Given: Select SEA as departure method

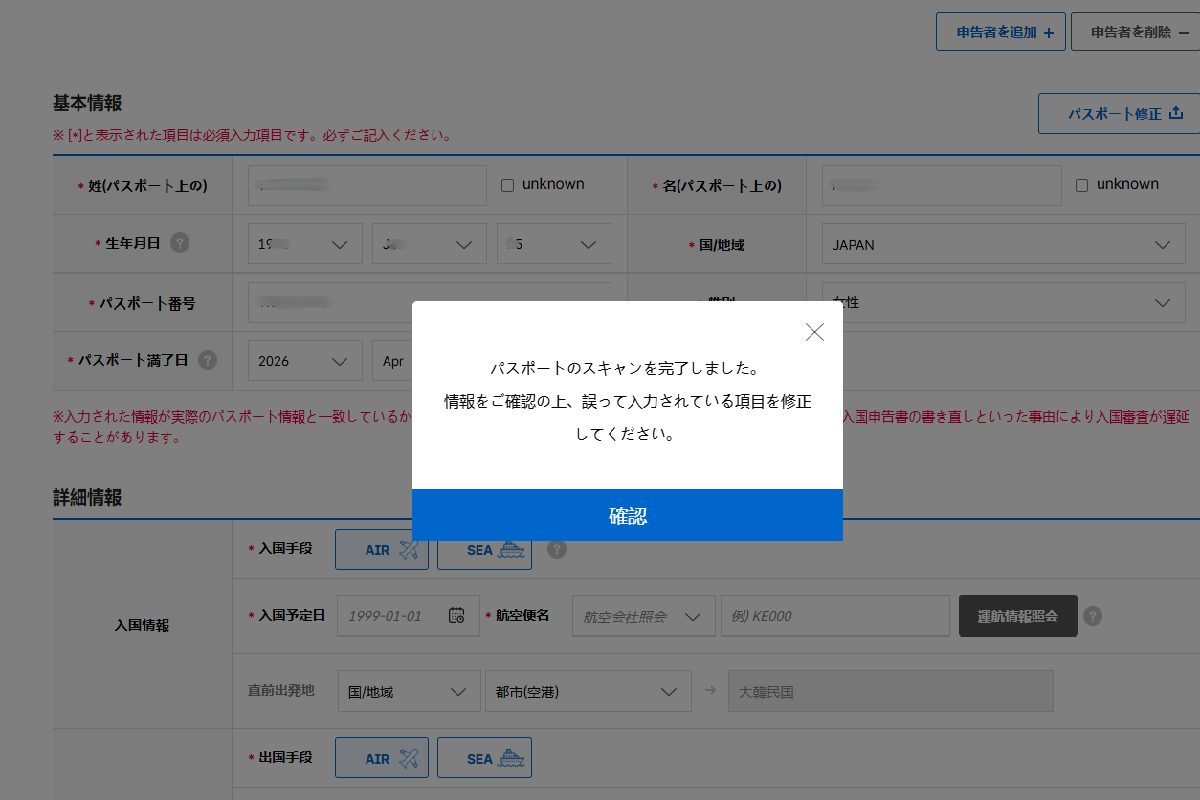Looking at the screenshot, I should click(484, 758).
